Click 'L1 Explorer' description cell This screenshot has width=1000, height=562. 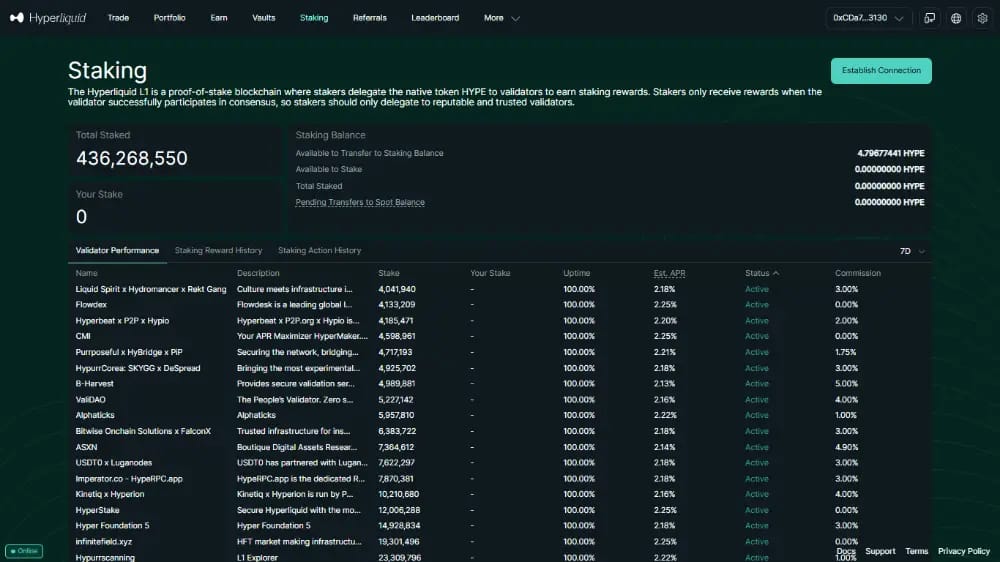(257, 558)
